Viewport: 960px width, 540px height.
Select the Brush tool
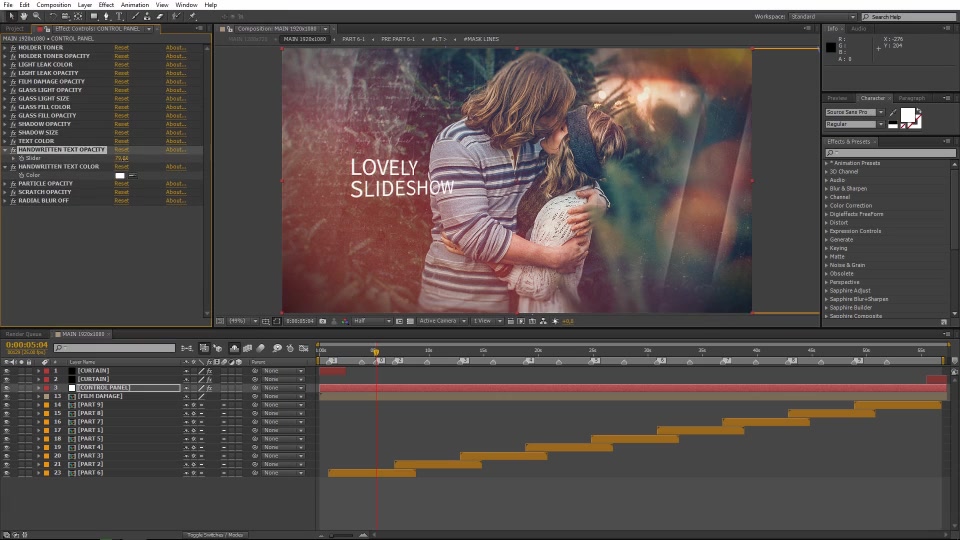click(x=135, y=17)
